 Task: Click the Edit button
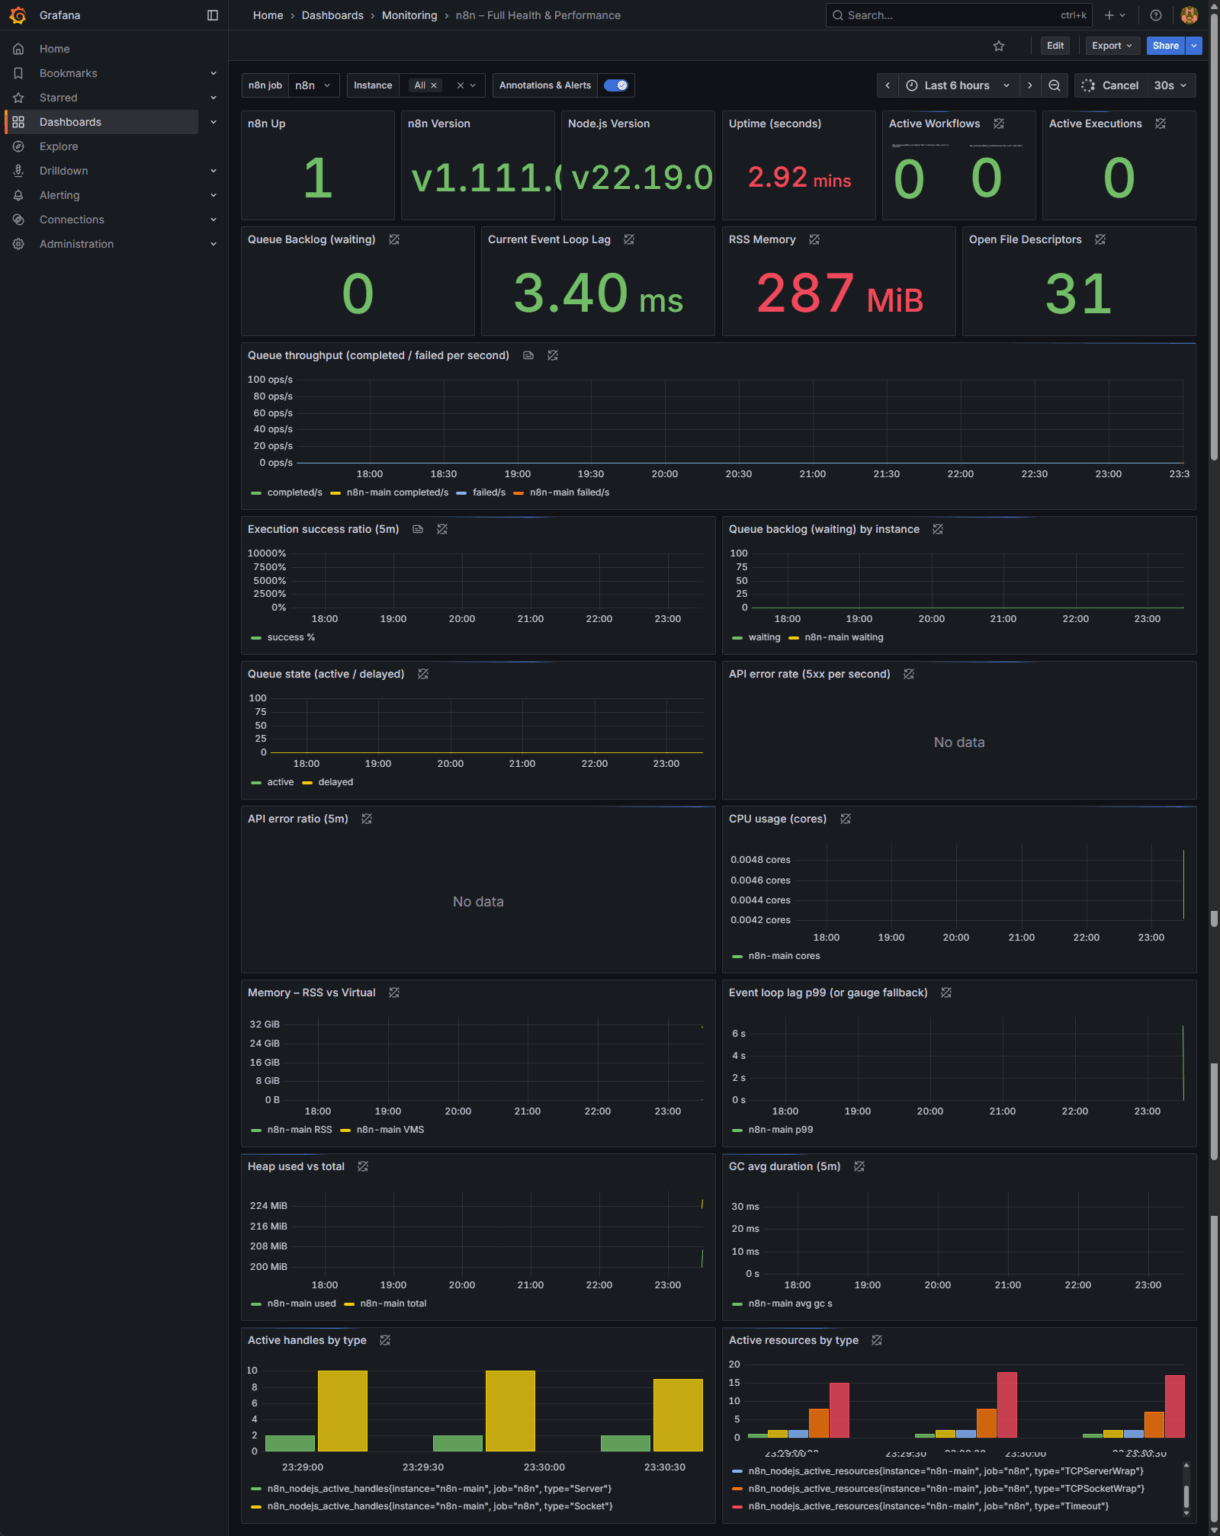pyautogui.click(x=1055, y=45)
